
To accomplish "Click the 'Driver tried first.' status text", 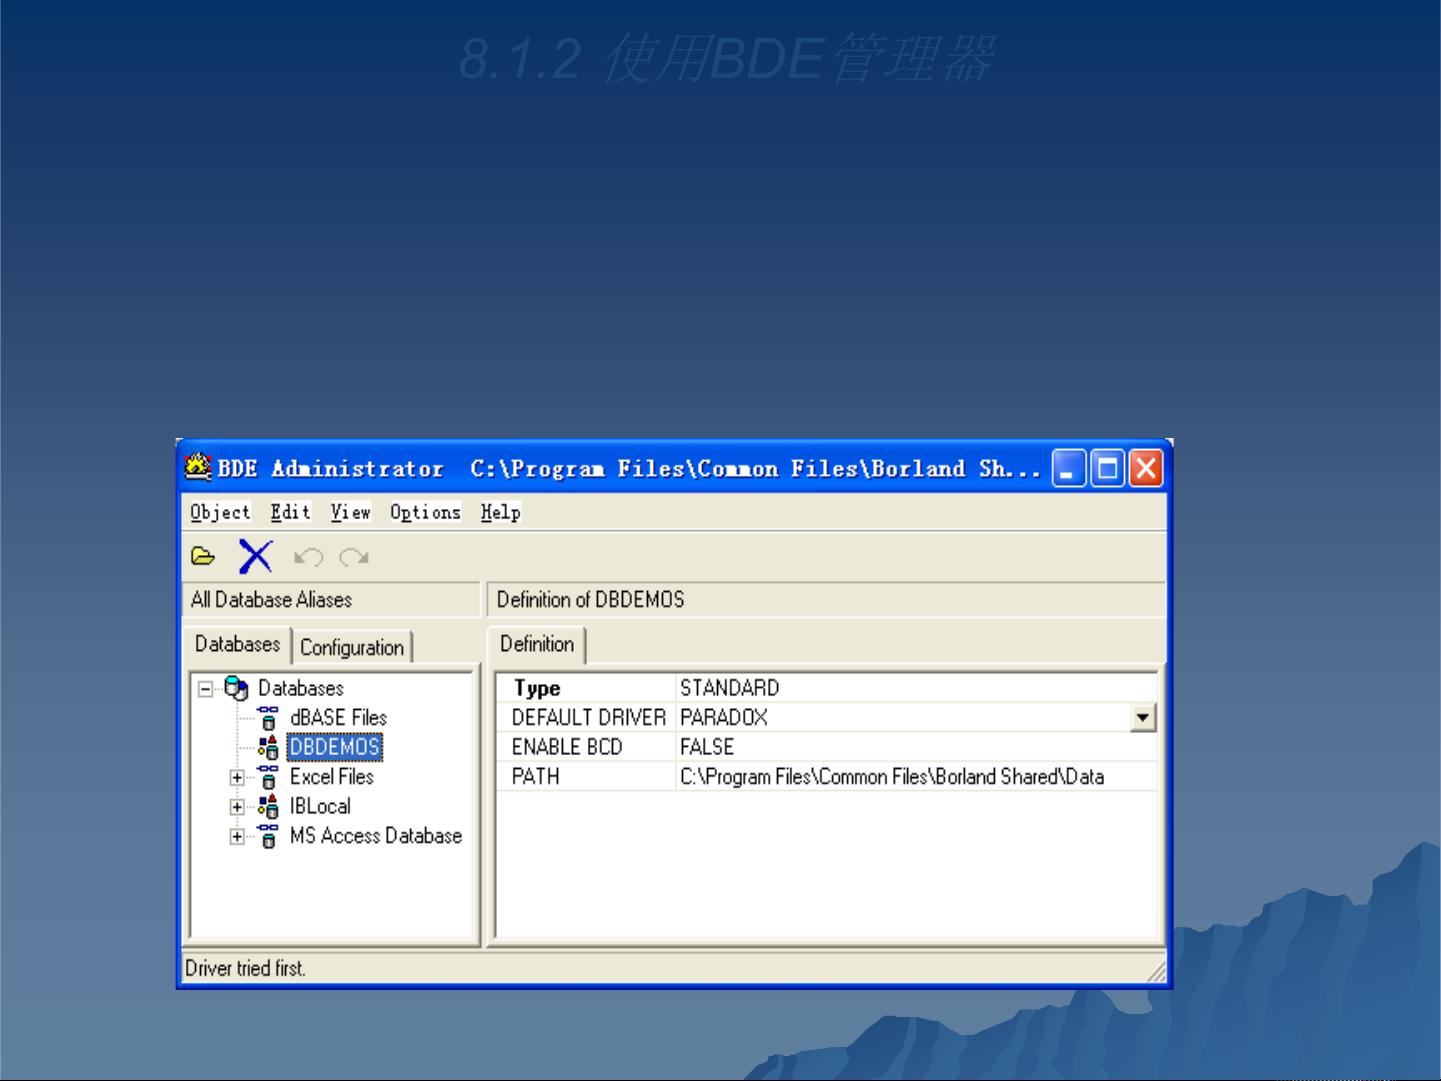I will pos(245,968).
